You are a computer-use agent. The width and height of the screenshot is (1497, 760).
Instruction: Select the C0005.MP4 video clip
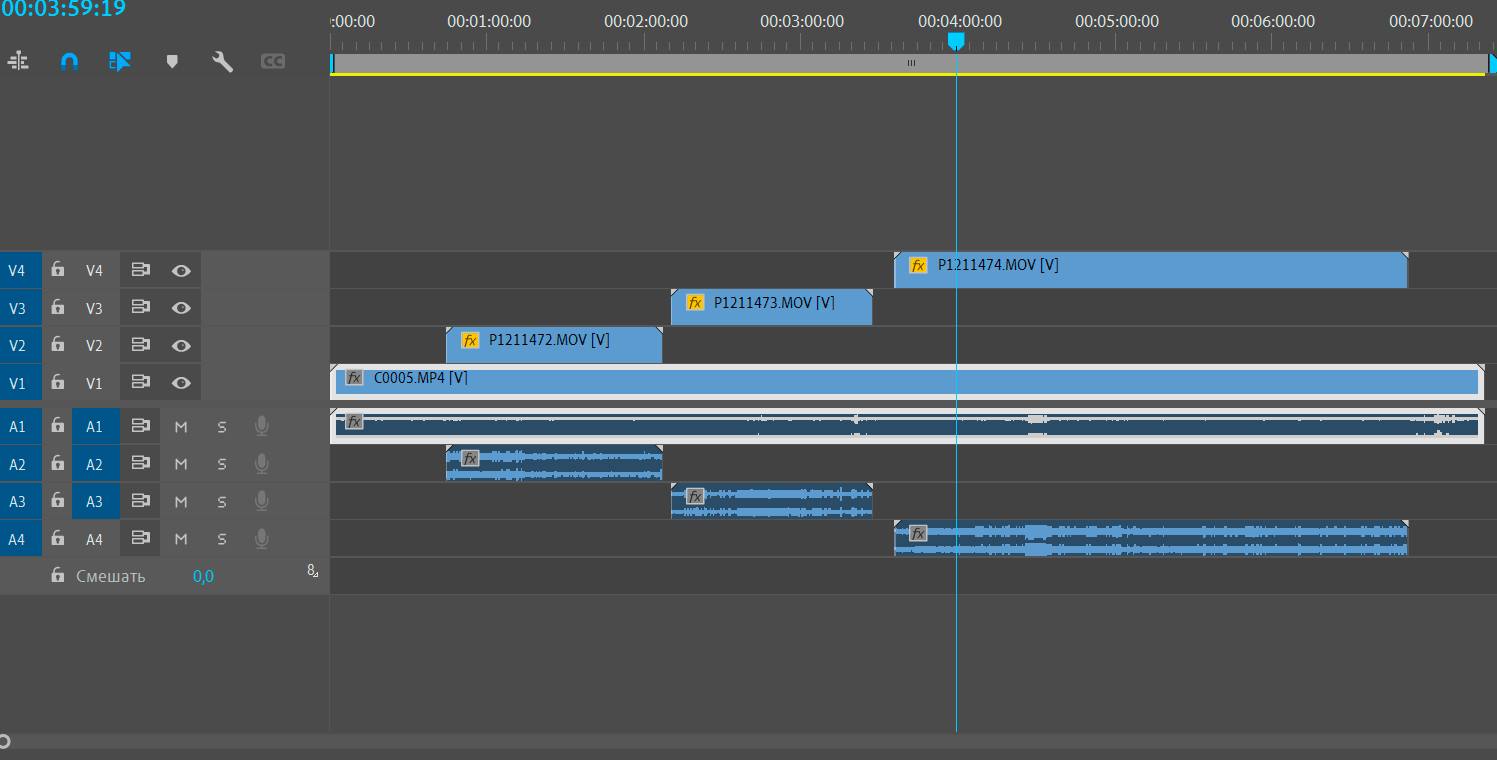[x=907, y=382]
